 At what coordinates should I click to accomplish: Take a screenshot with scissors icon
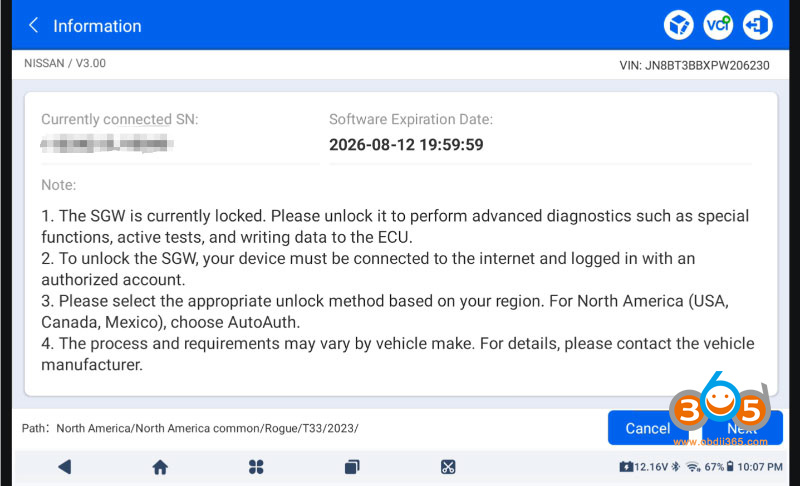pos(448,467)
